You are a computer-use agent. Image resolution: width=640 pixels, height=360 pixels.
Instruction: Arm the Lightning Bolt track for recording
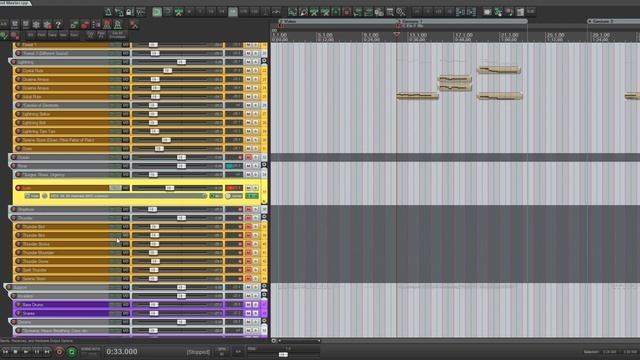coord(18,123)
